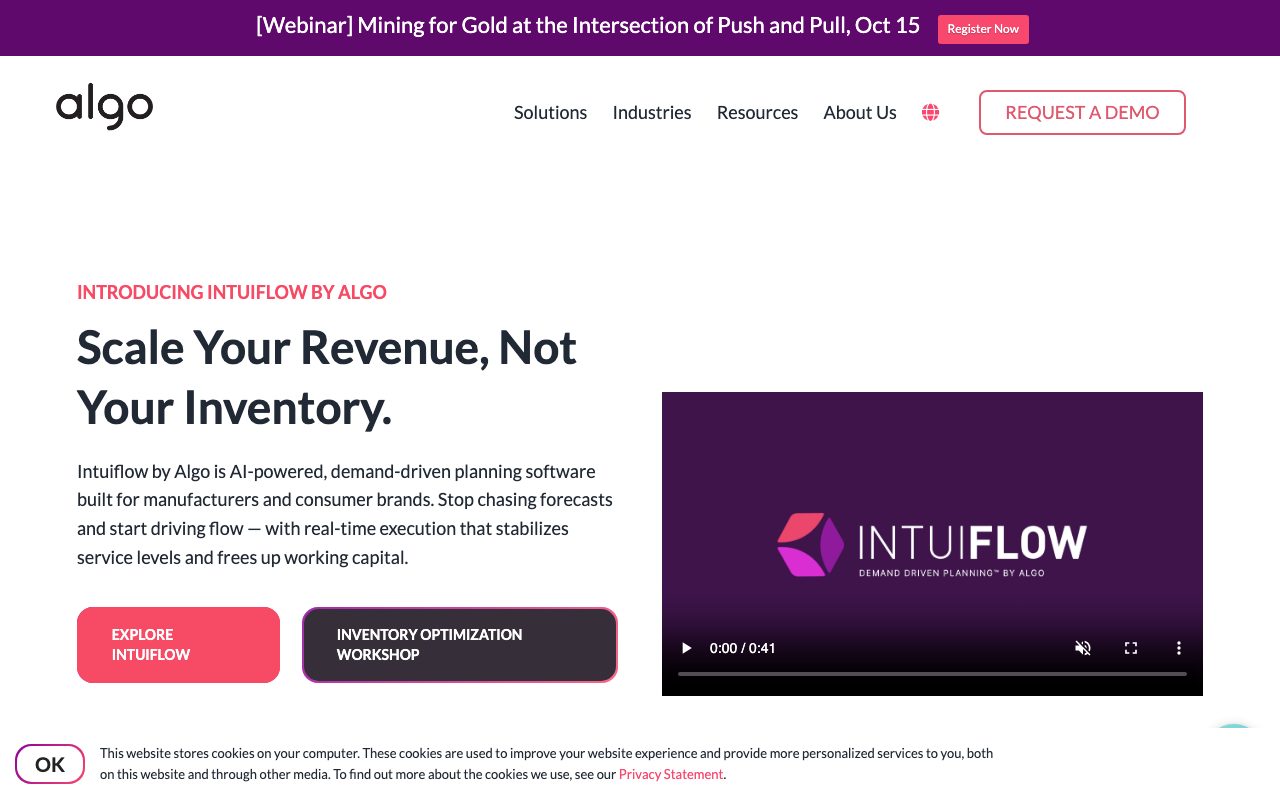The width and height of the screenshot is (1280, 800).
Task: Unmute the video sound
Action: [1082, 648]
